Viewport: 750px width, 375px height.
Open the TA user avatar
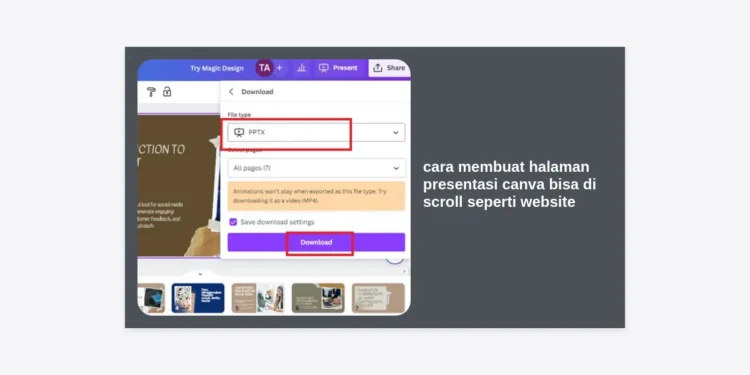pos(264,68)
